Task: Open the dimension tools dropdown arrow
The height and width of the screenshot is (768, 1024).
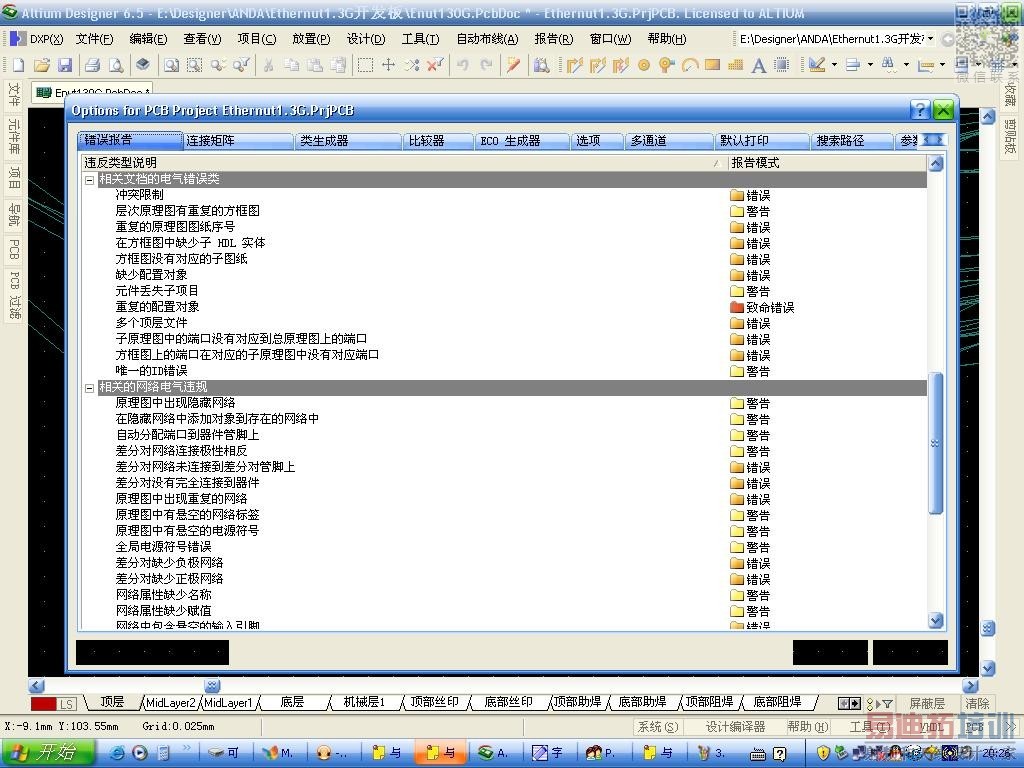Action: (x=942, y=65)
